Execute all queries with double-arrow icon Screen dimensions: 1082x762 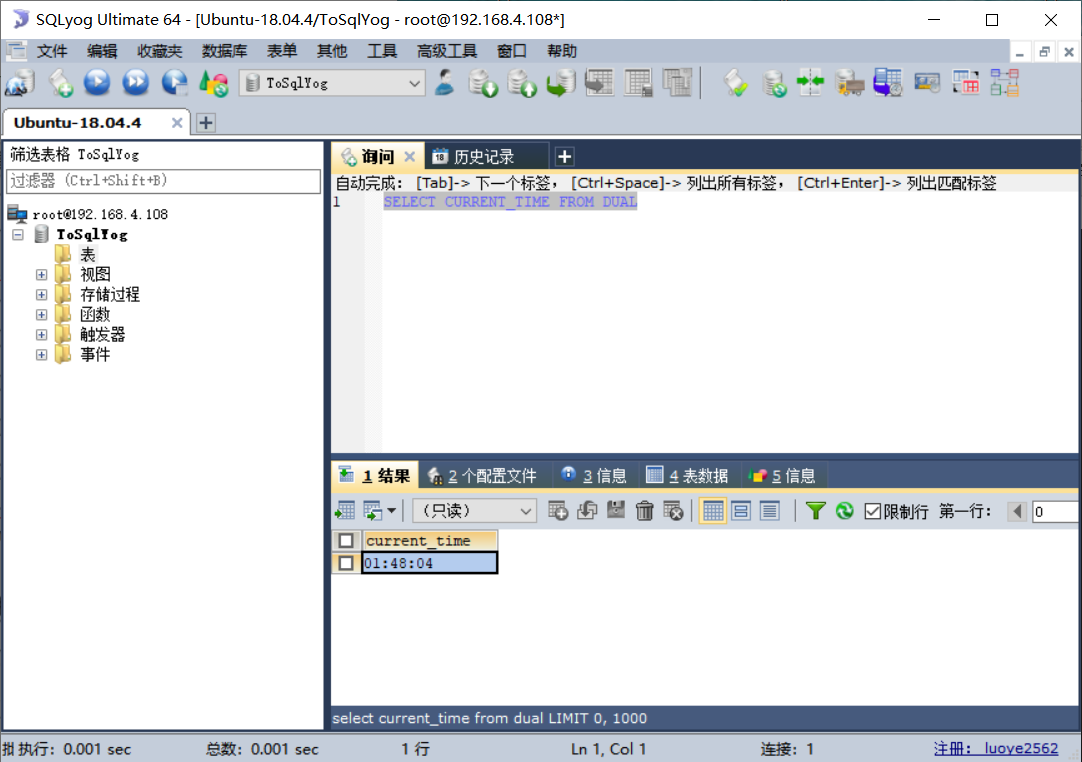tap(136, 83)
